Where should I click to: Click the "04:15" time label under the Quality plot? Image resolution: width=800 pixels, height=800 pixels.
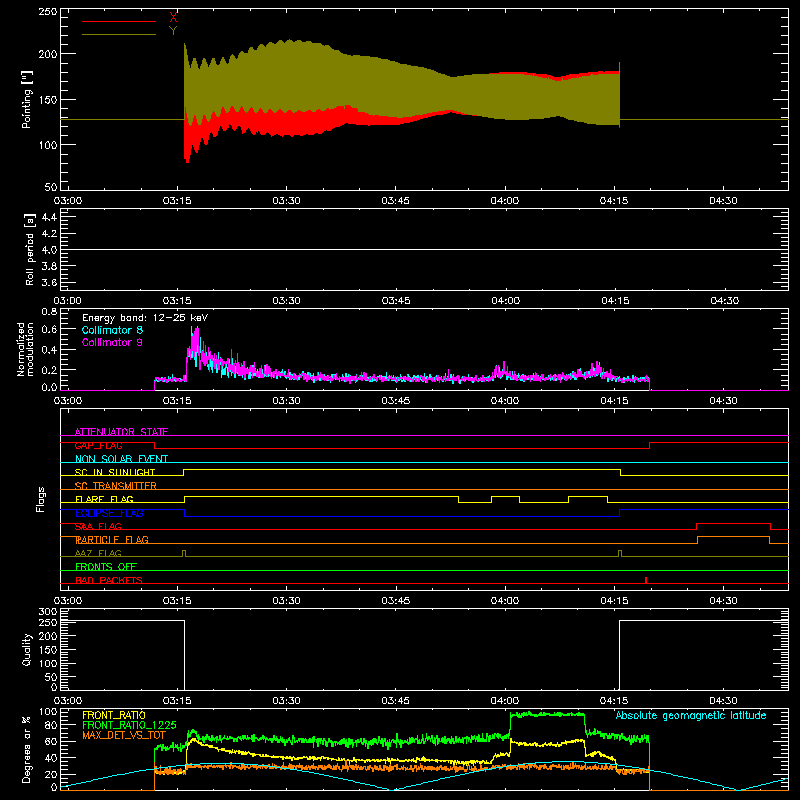[x=614, y=701]
